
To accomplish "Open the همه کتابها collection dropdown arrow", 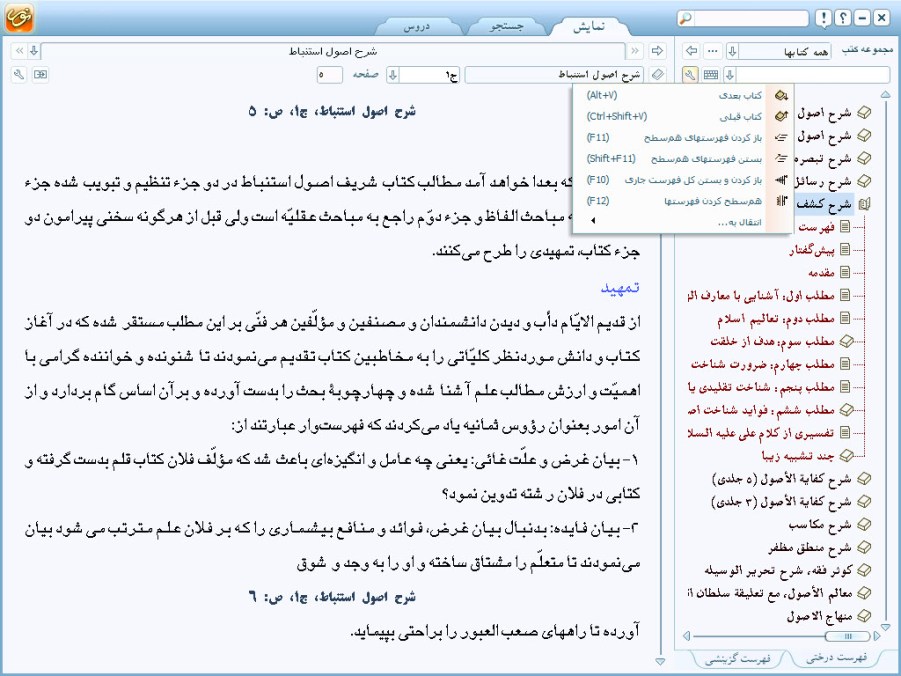I will point(732,51).
